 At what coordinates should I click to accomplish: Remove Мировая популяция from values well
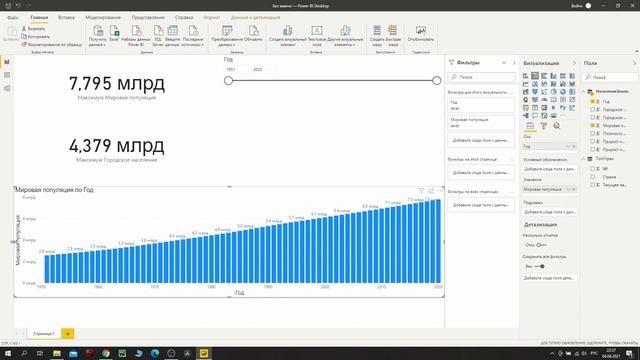[x=573, y=189]
